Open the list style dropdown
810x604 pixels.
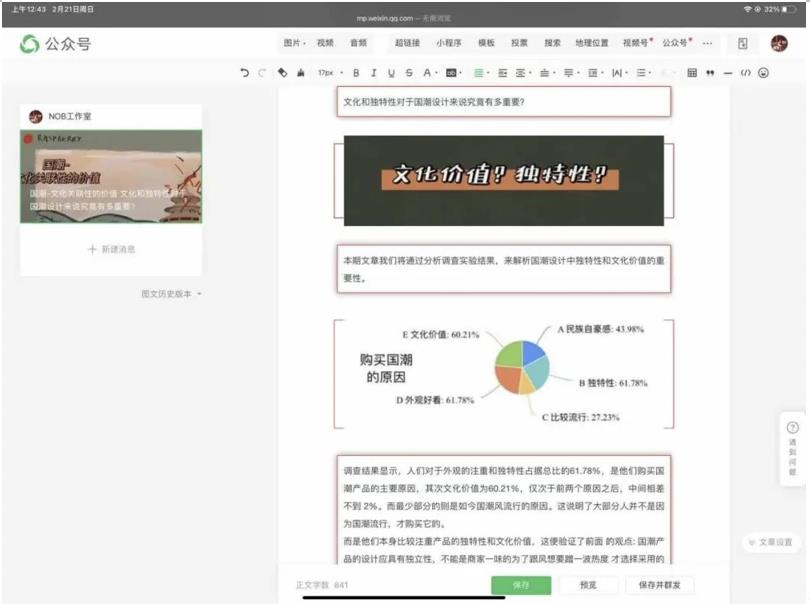pos(644,73)
